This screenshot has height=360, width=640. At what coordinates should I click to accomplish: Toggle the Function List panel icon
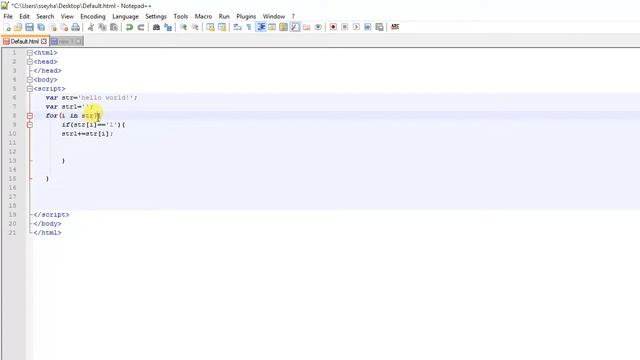point(295,27)
